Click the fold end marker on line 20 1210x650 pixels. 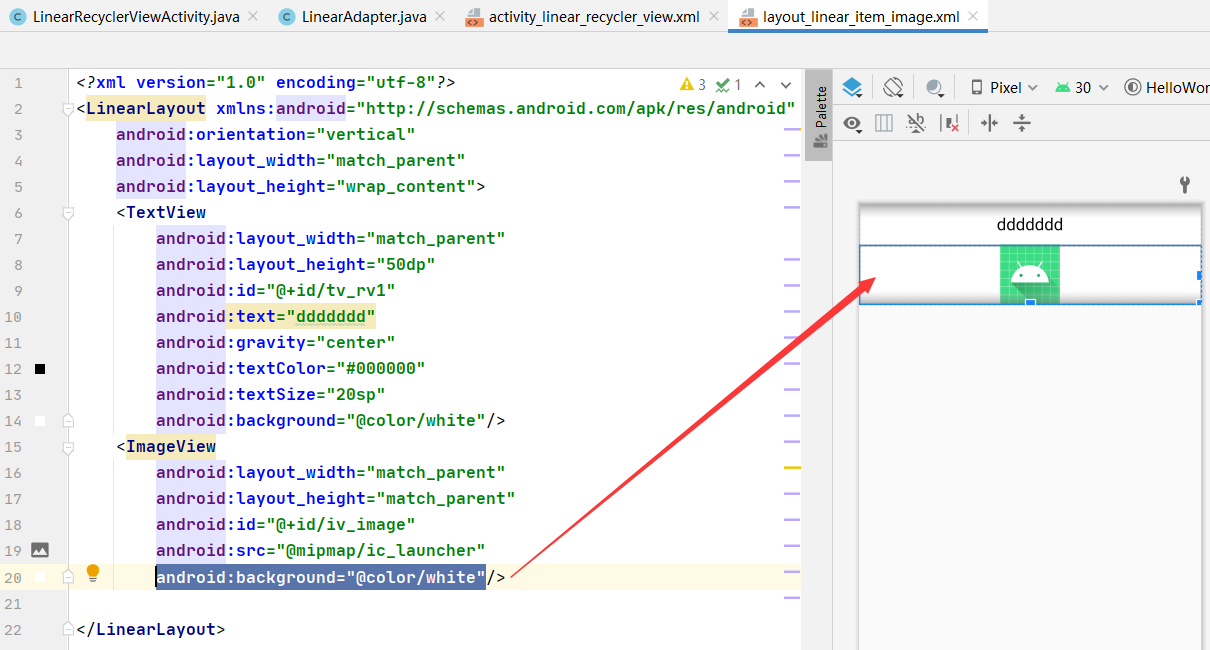coord(68,577)
